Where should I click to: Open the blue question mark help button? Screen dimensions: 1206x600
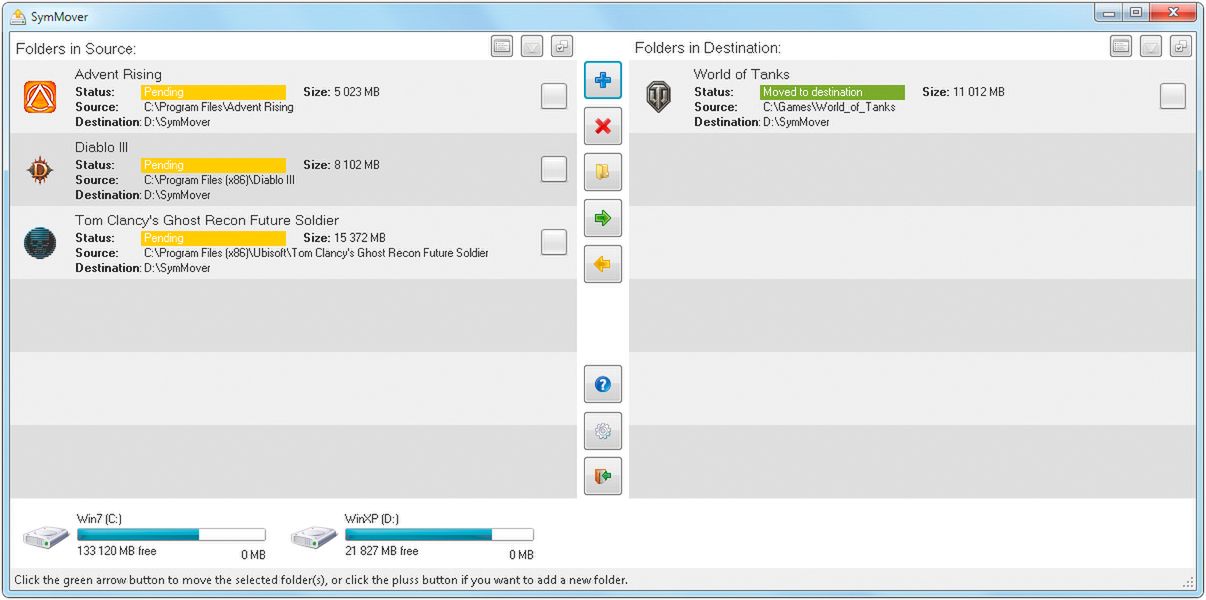(603, 384)
